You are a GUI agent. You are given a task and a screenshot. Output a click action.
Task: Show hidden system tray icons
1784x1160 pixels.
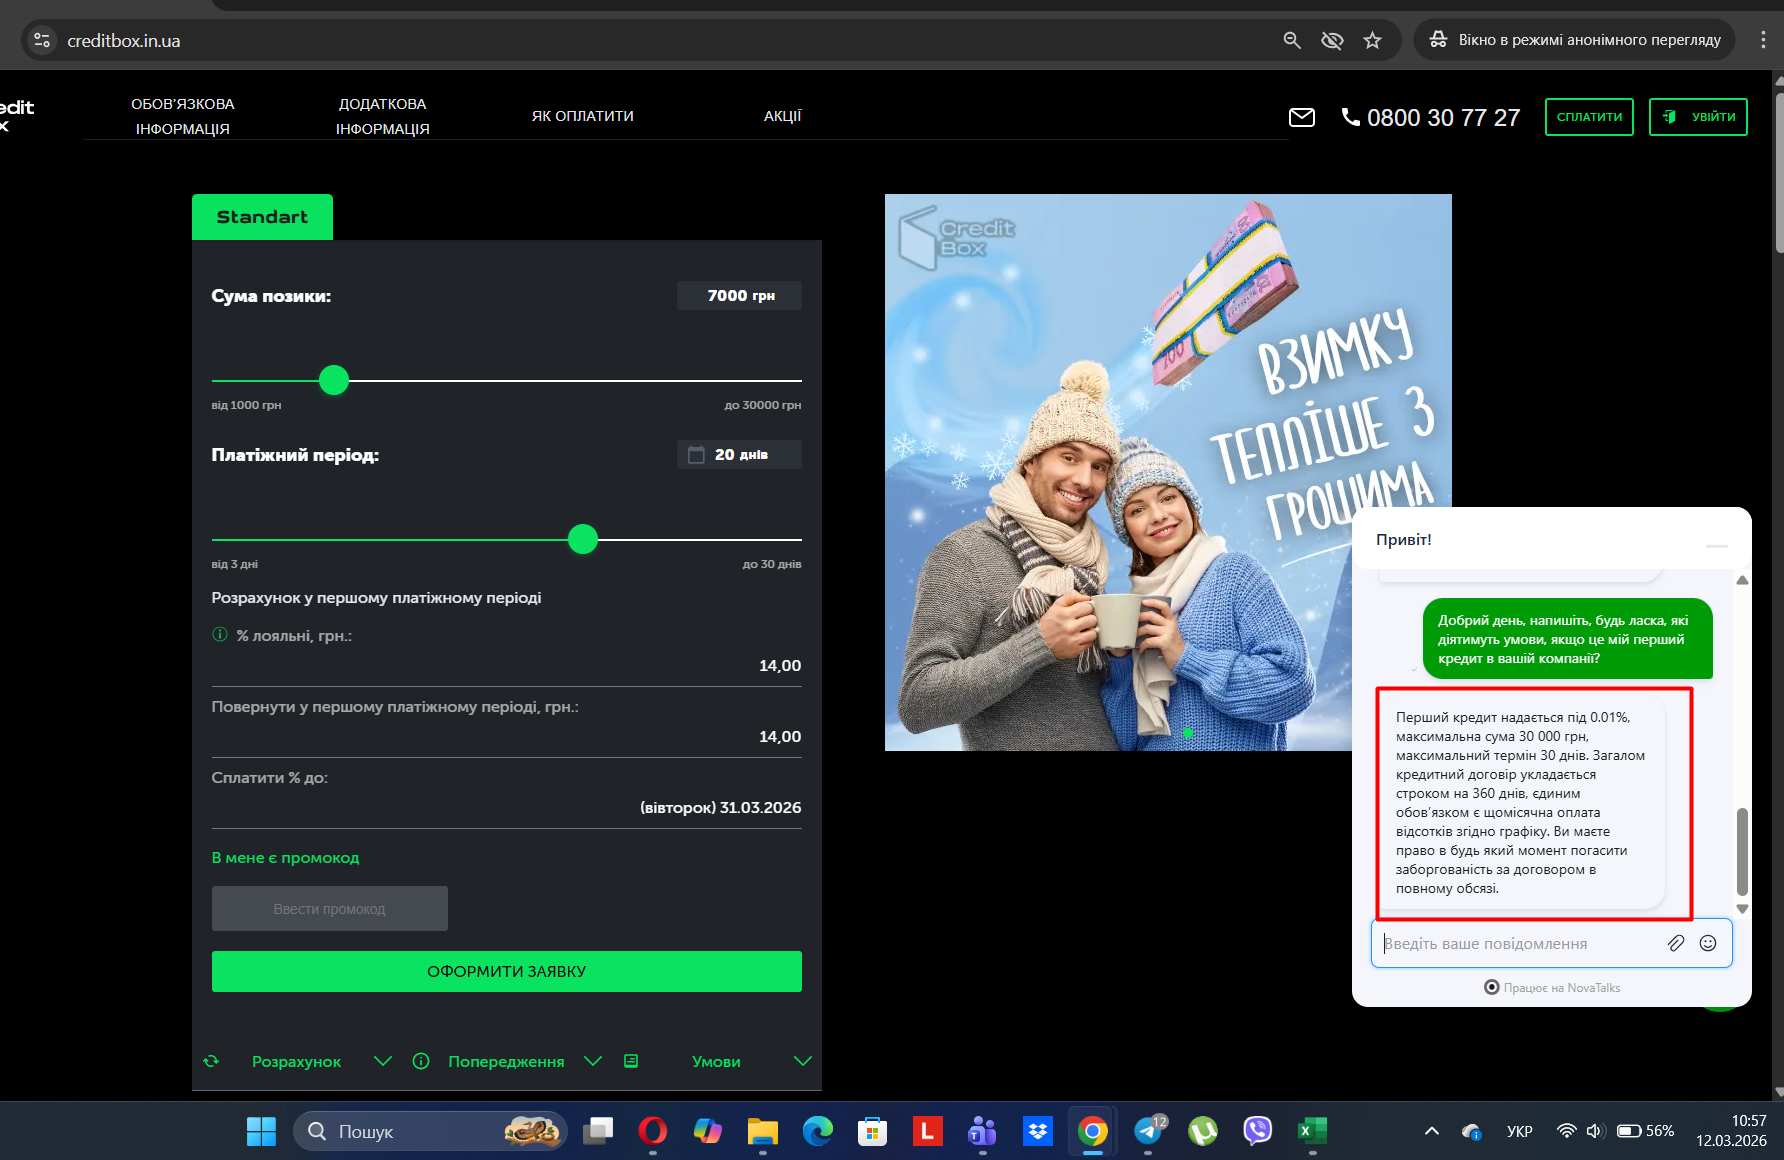coord(1432,1131)
